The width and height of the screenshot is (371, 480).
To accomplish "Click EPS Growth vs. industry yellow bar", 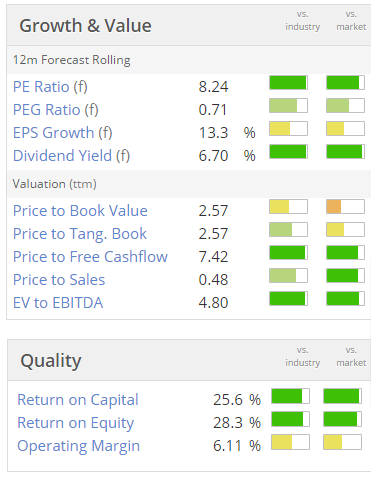I will tap(288, 129).
